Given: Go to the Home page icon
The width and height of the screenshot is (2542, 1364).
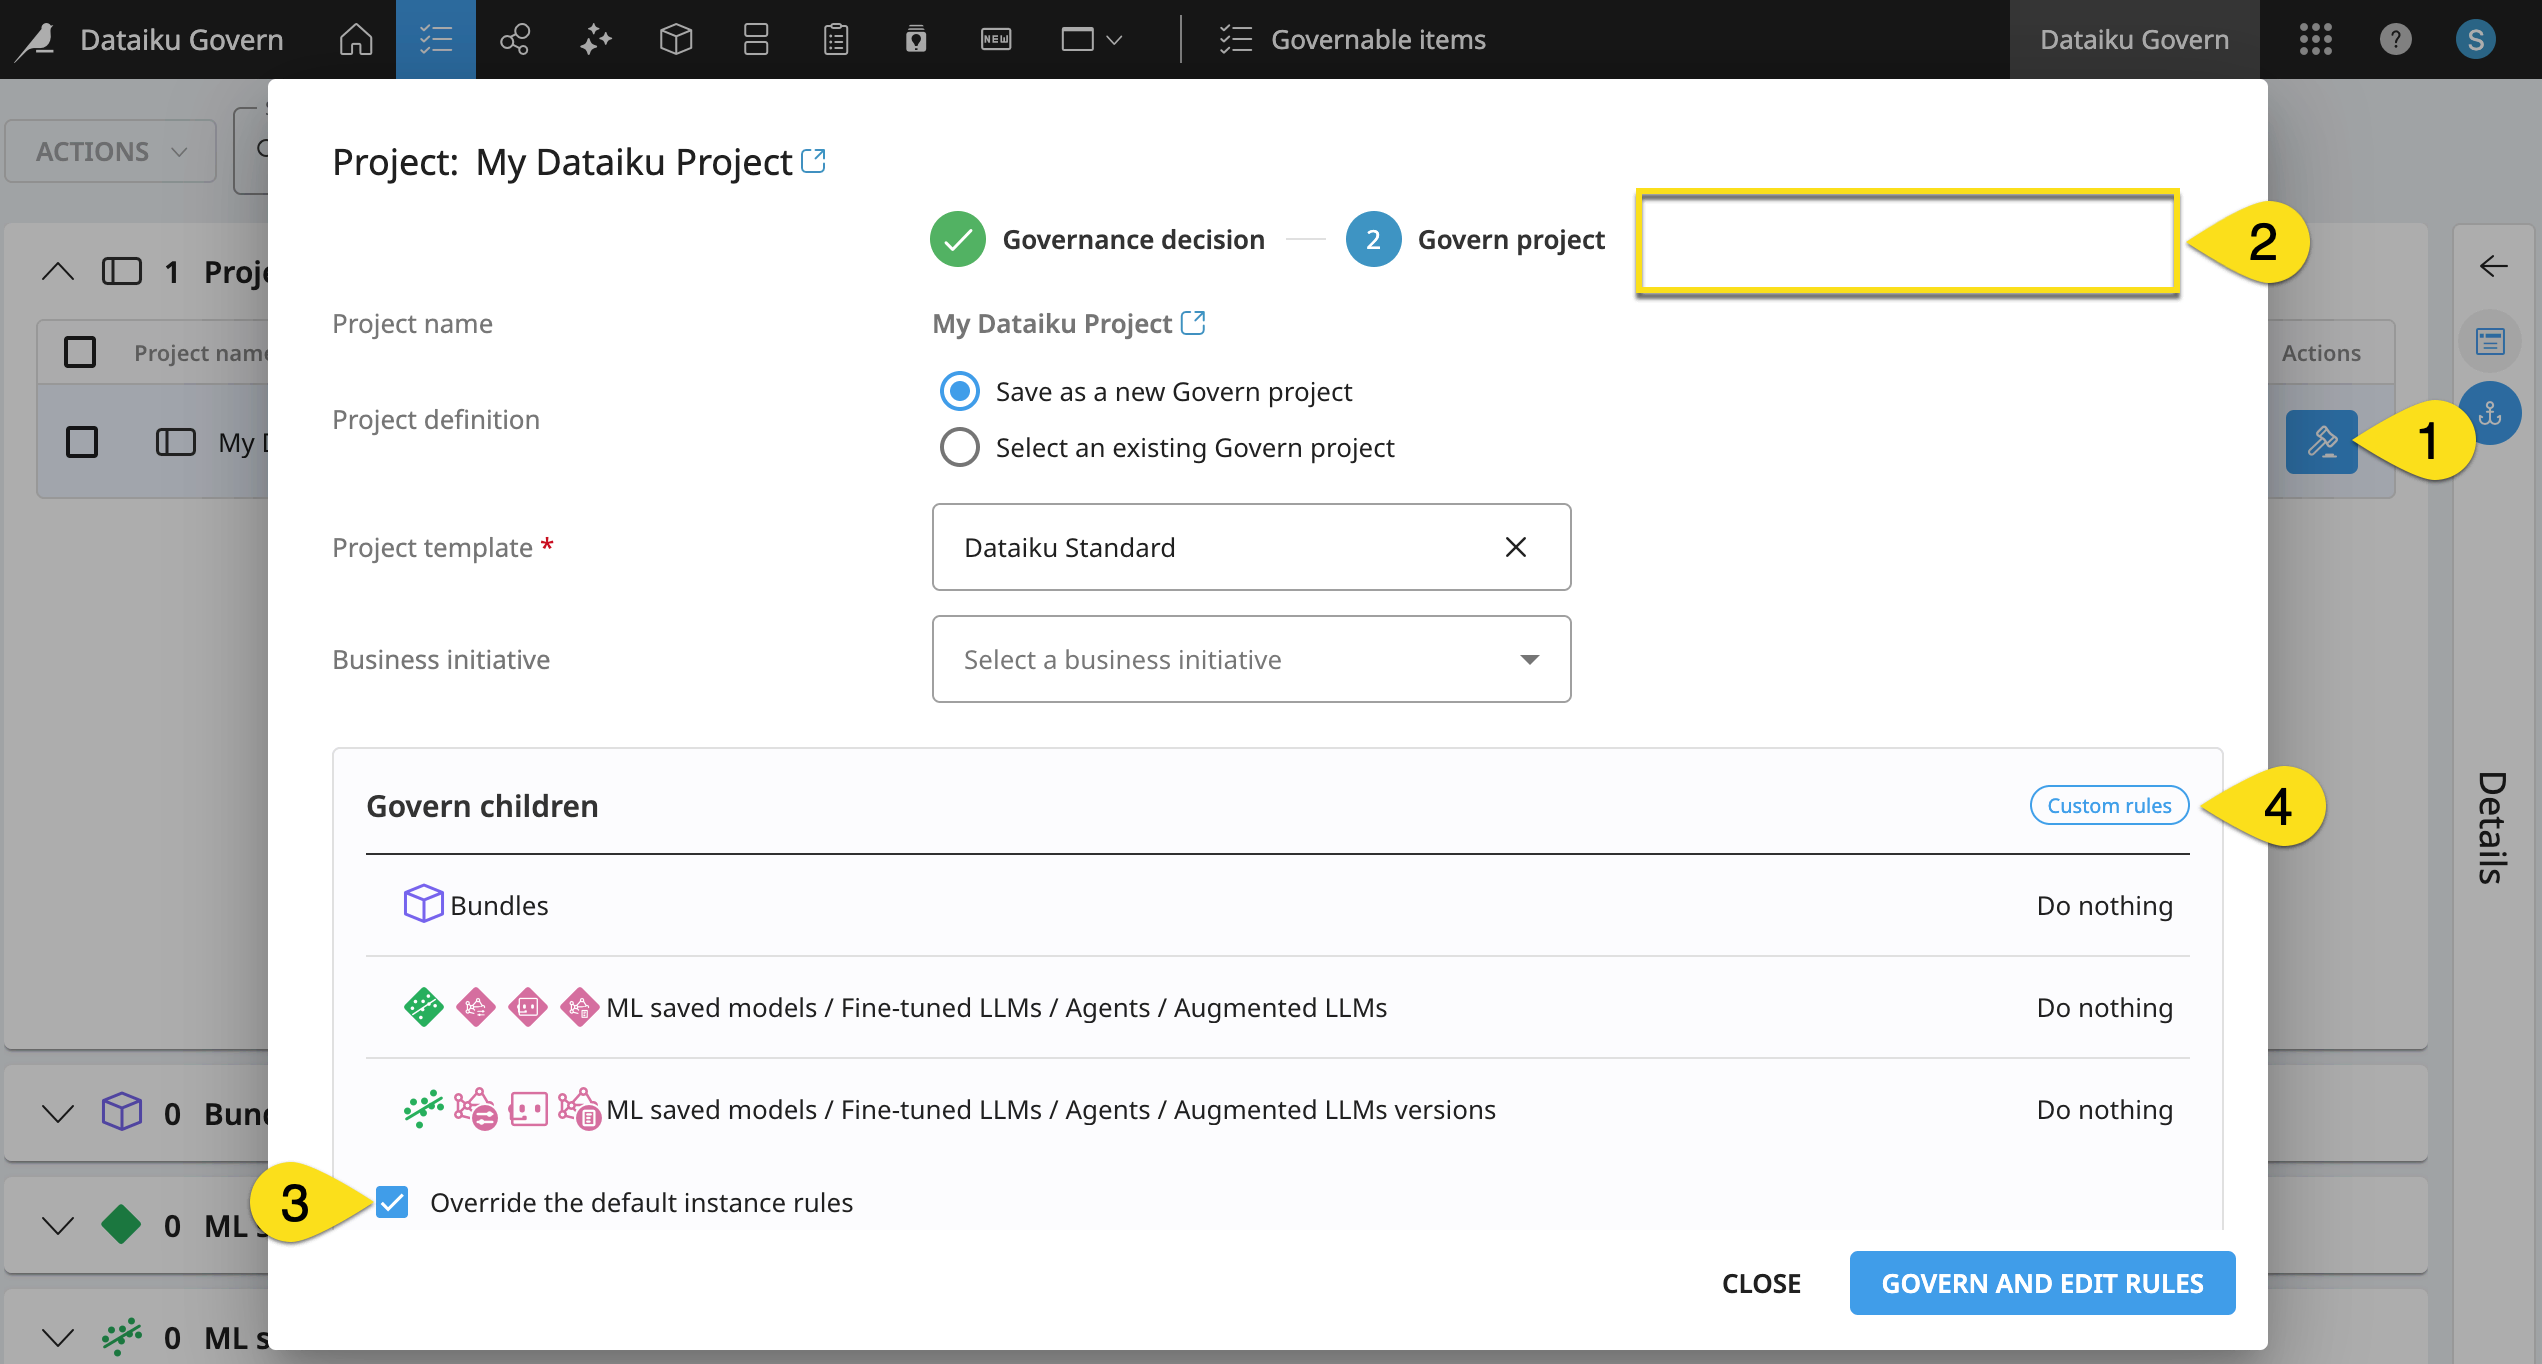Looking at the screenshot, I should (356, 40).
